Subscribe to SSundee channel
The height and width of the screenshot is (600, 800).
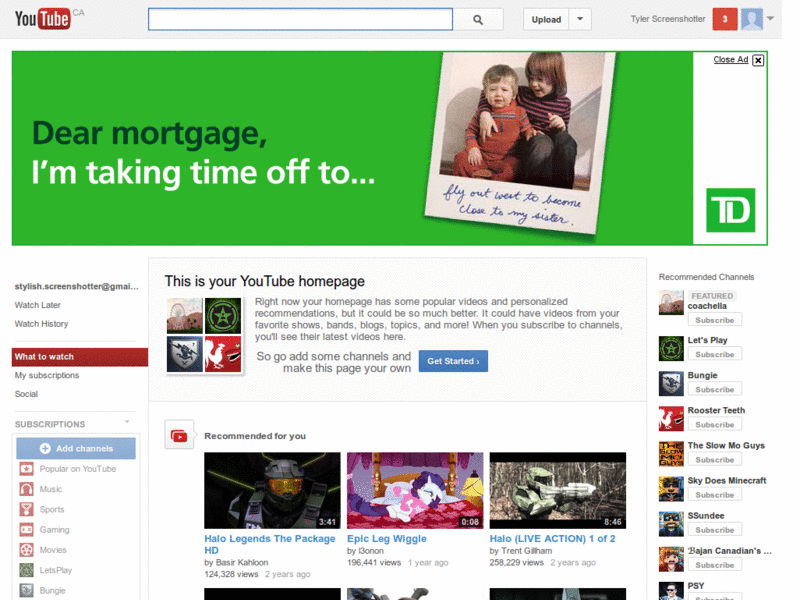pyautogui.click(x=714, y=530)
